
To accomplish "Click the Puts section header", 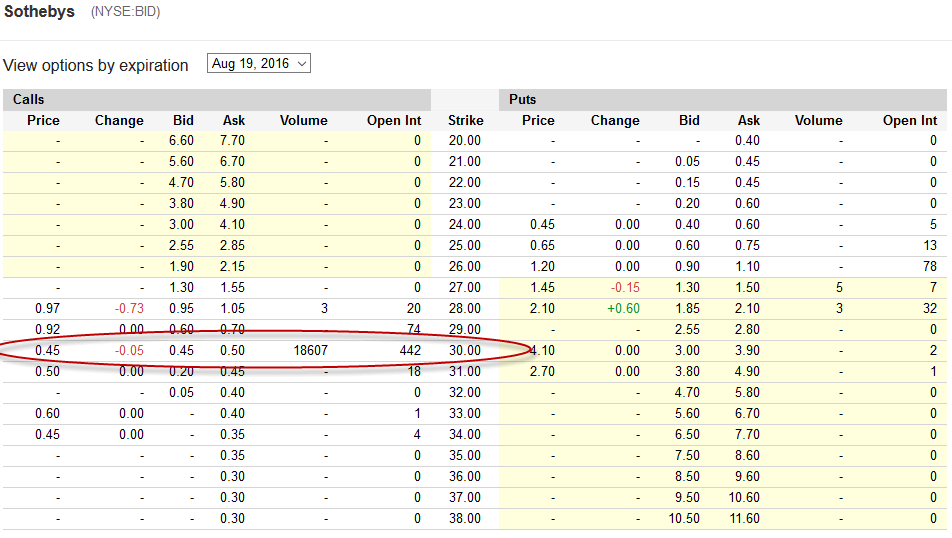I will pyautogui.click(x=522, y=100).
